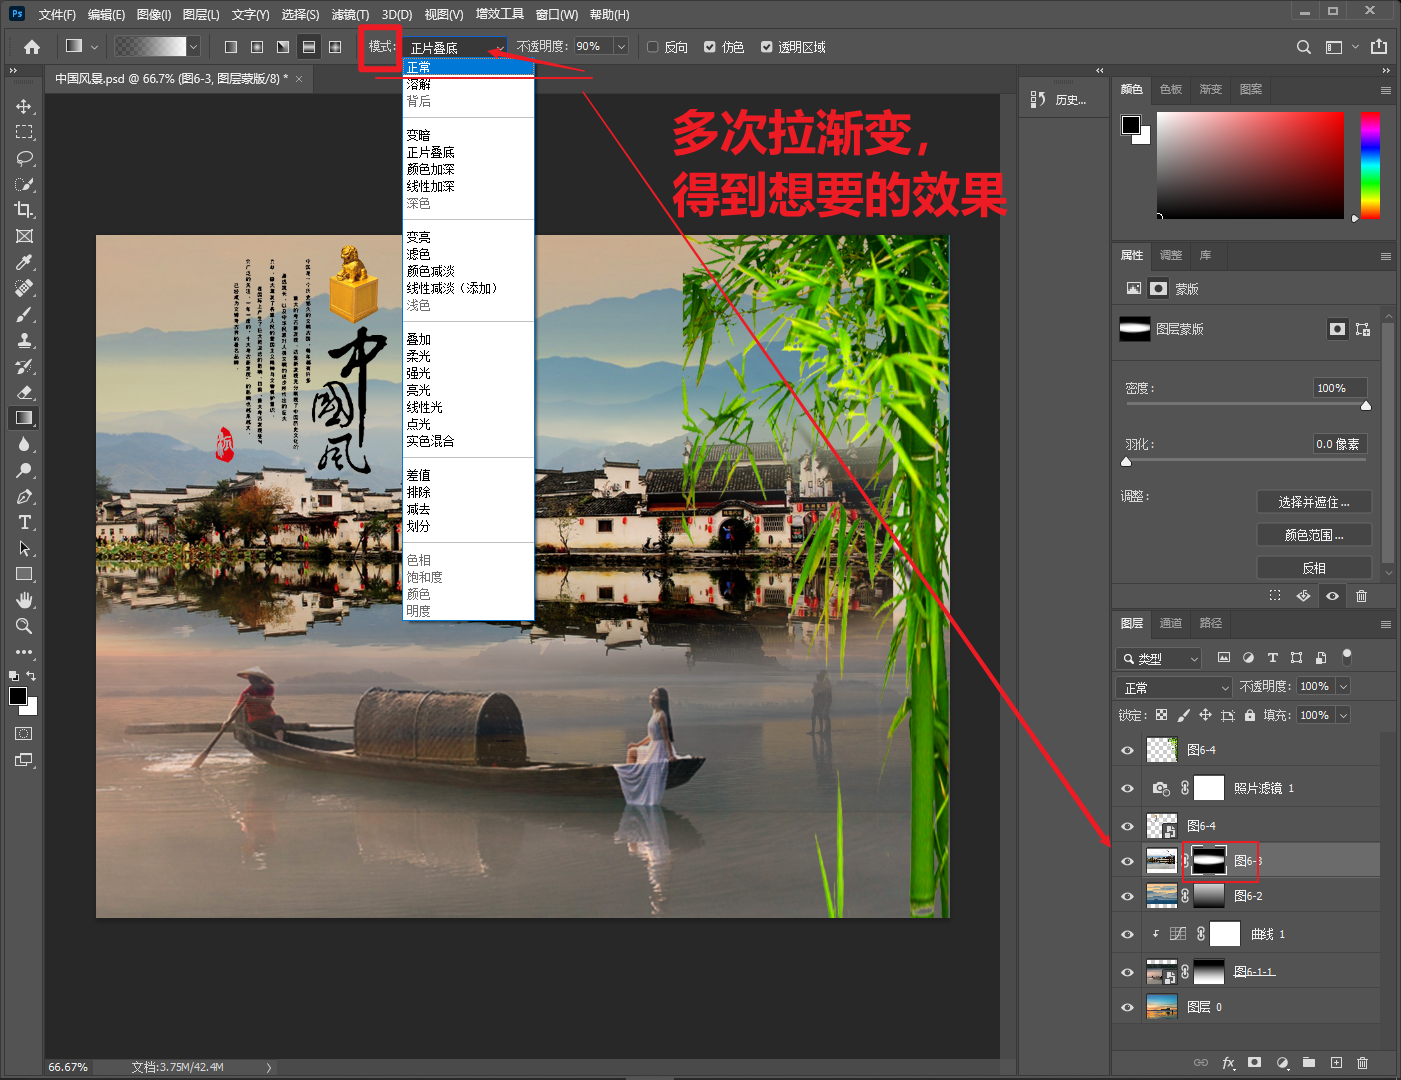Open the layer filter 类型 dropdown
The width and height of the screenshot is (1401, 1080).
pyautogui.click(x=1158, y=658)
